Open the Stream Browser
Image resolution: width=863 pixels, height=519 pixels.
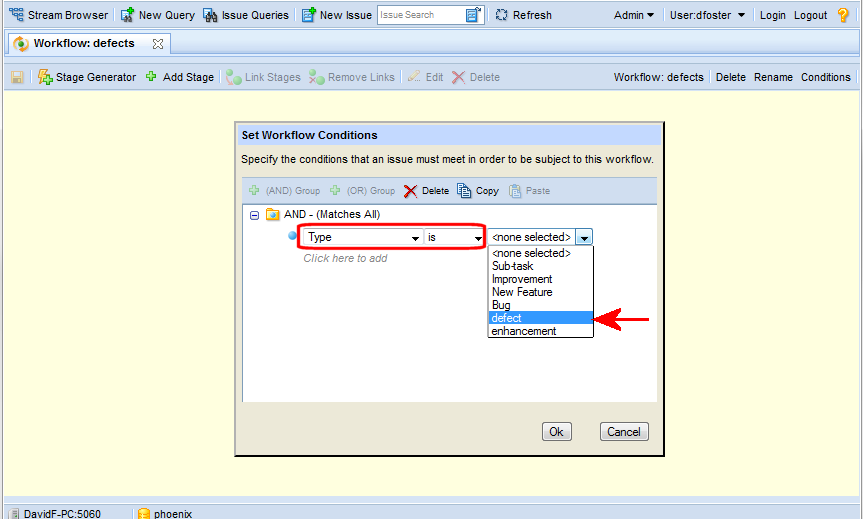click(x=59, y=15)
